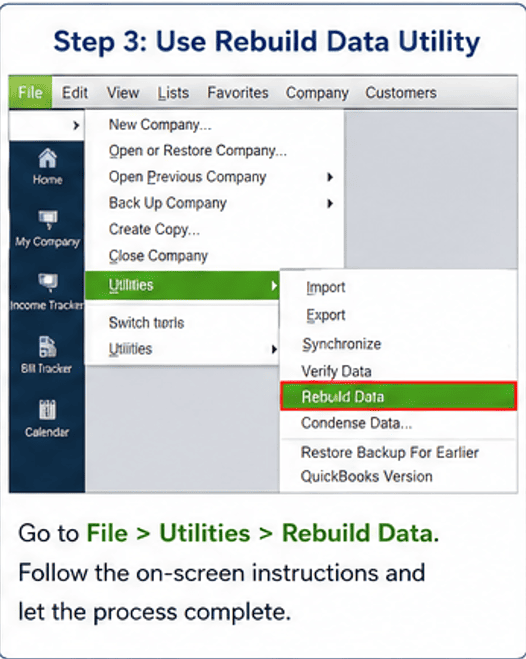The width and height of the screenshot is (526, 659).
Task: Expand Back Up Company submenu arrow
Action: pyautogui.click(x=330, y=203)
